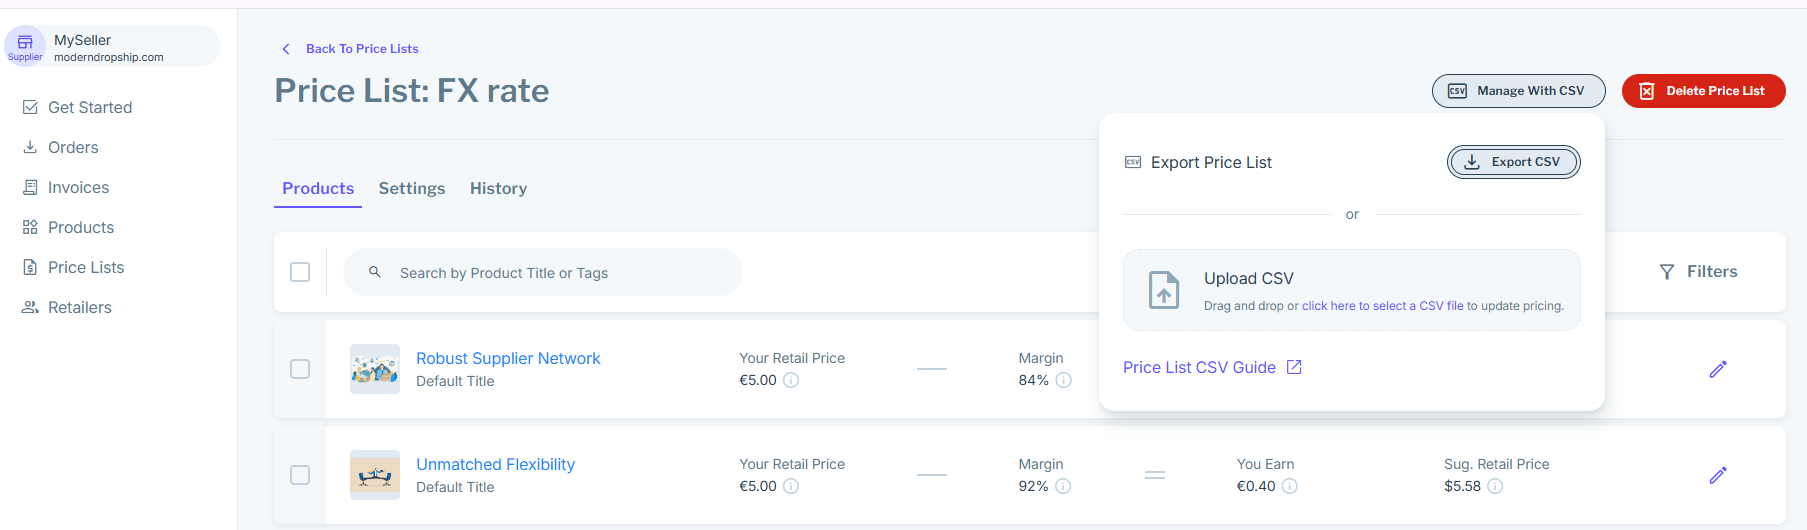Click info icon by Robust Supplier retail price
Screen dimensions: 1807x530
(791, 380)
